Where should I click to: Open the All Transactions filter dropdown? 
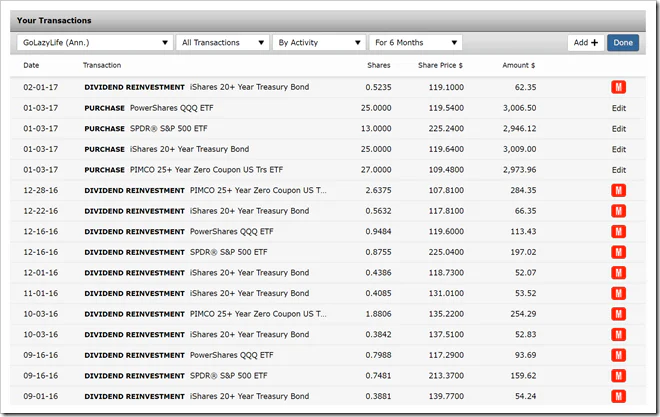[x=223, y=42]
